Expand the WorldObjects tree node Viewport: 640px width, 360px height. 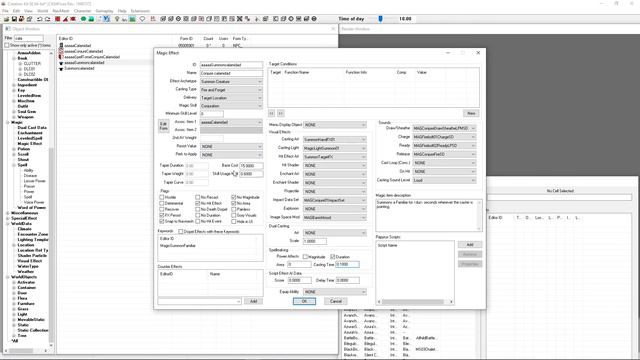point(8,277)
